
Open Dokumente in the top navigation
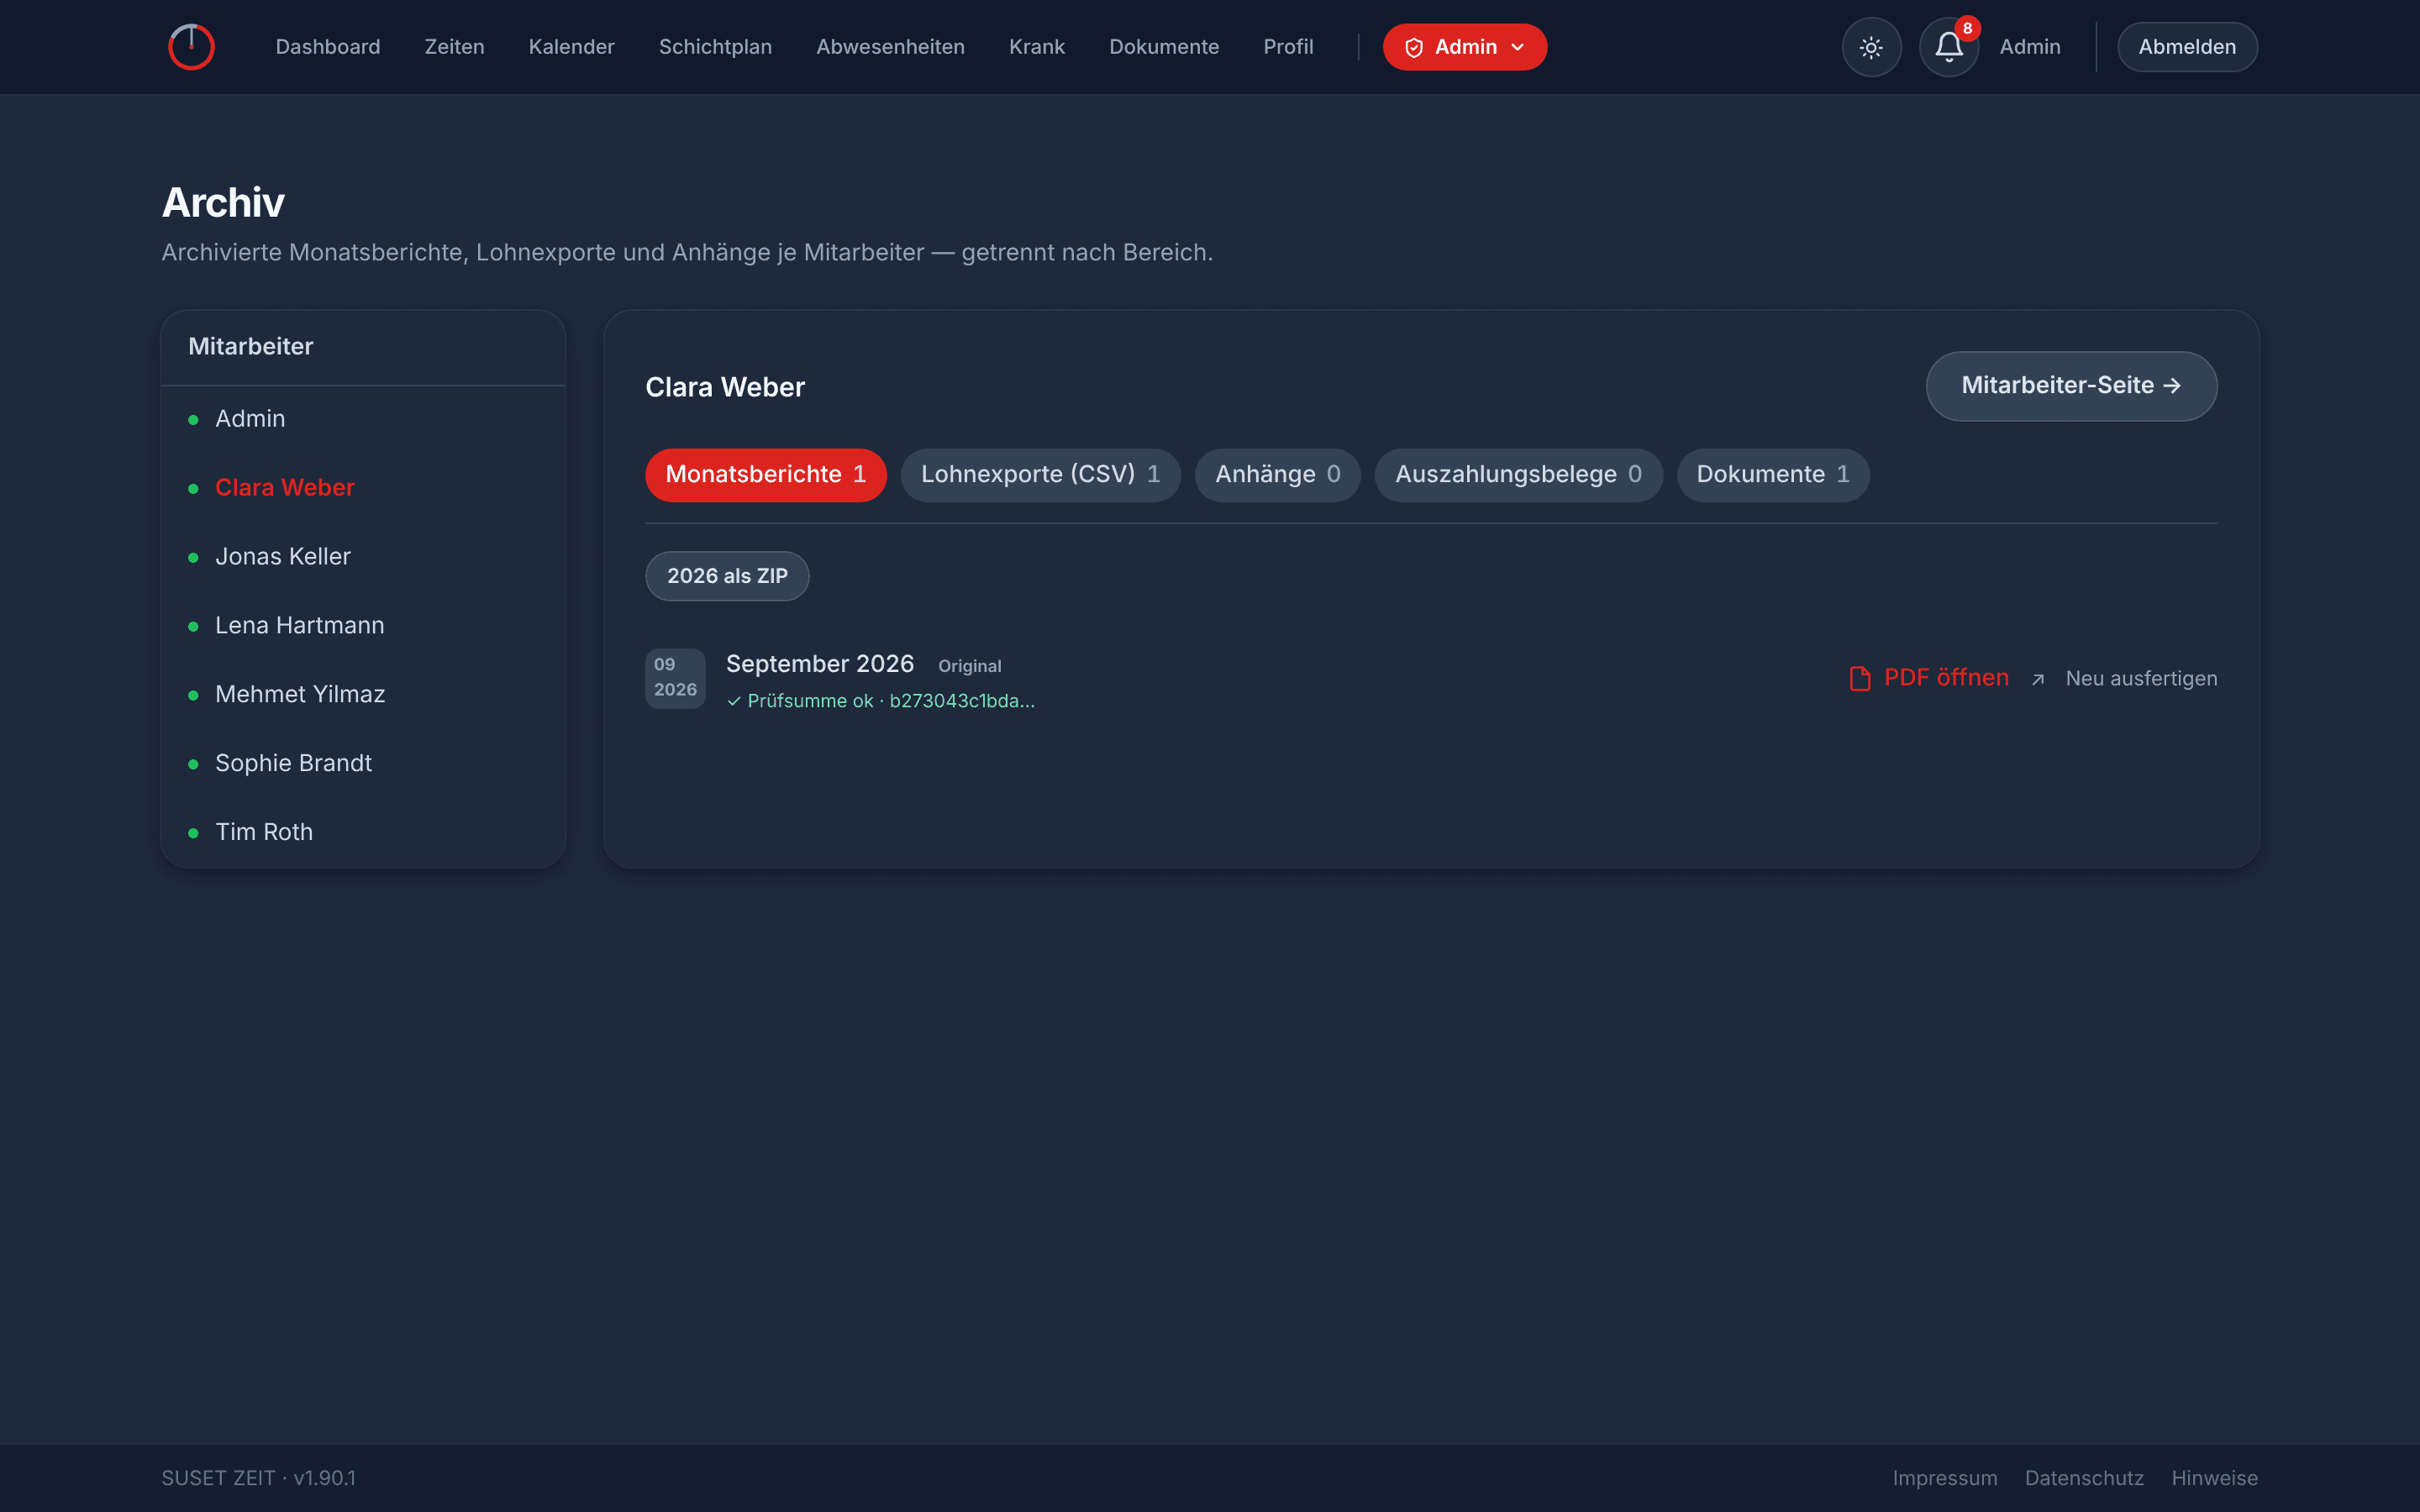pos(1164,47)
